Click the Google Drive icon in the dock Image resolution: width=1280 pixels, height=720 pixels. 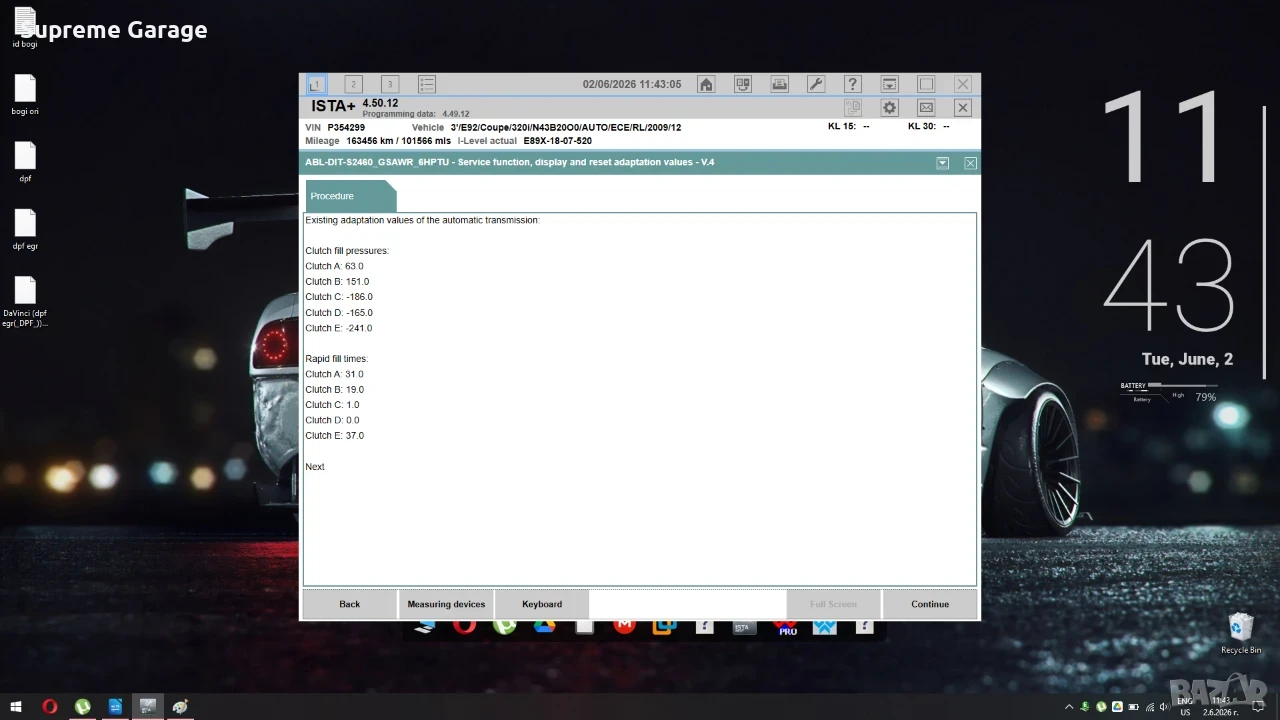[544, 627]
